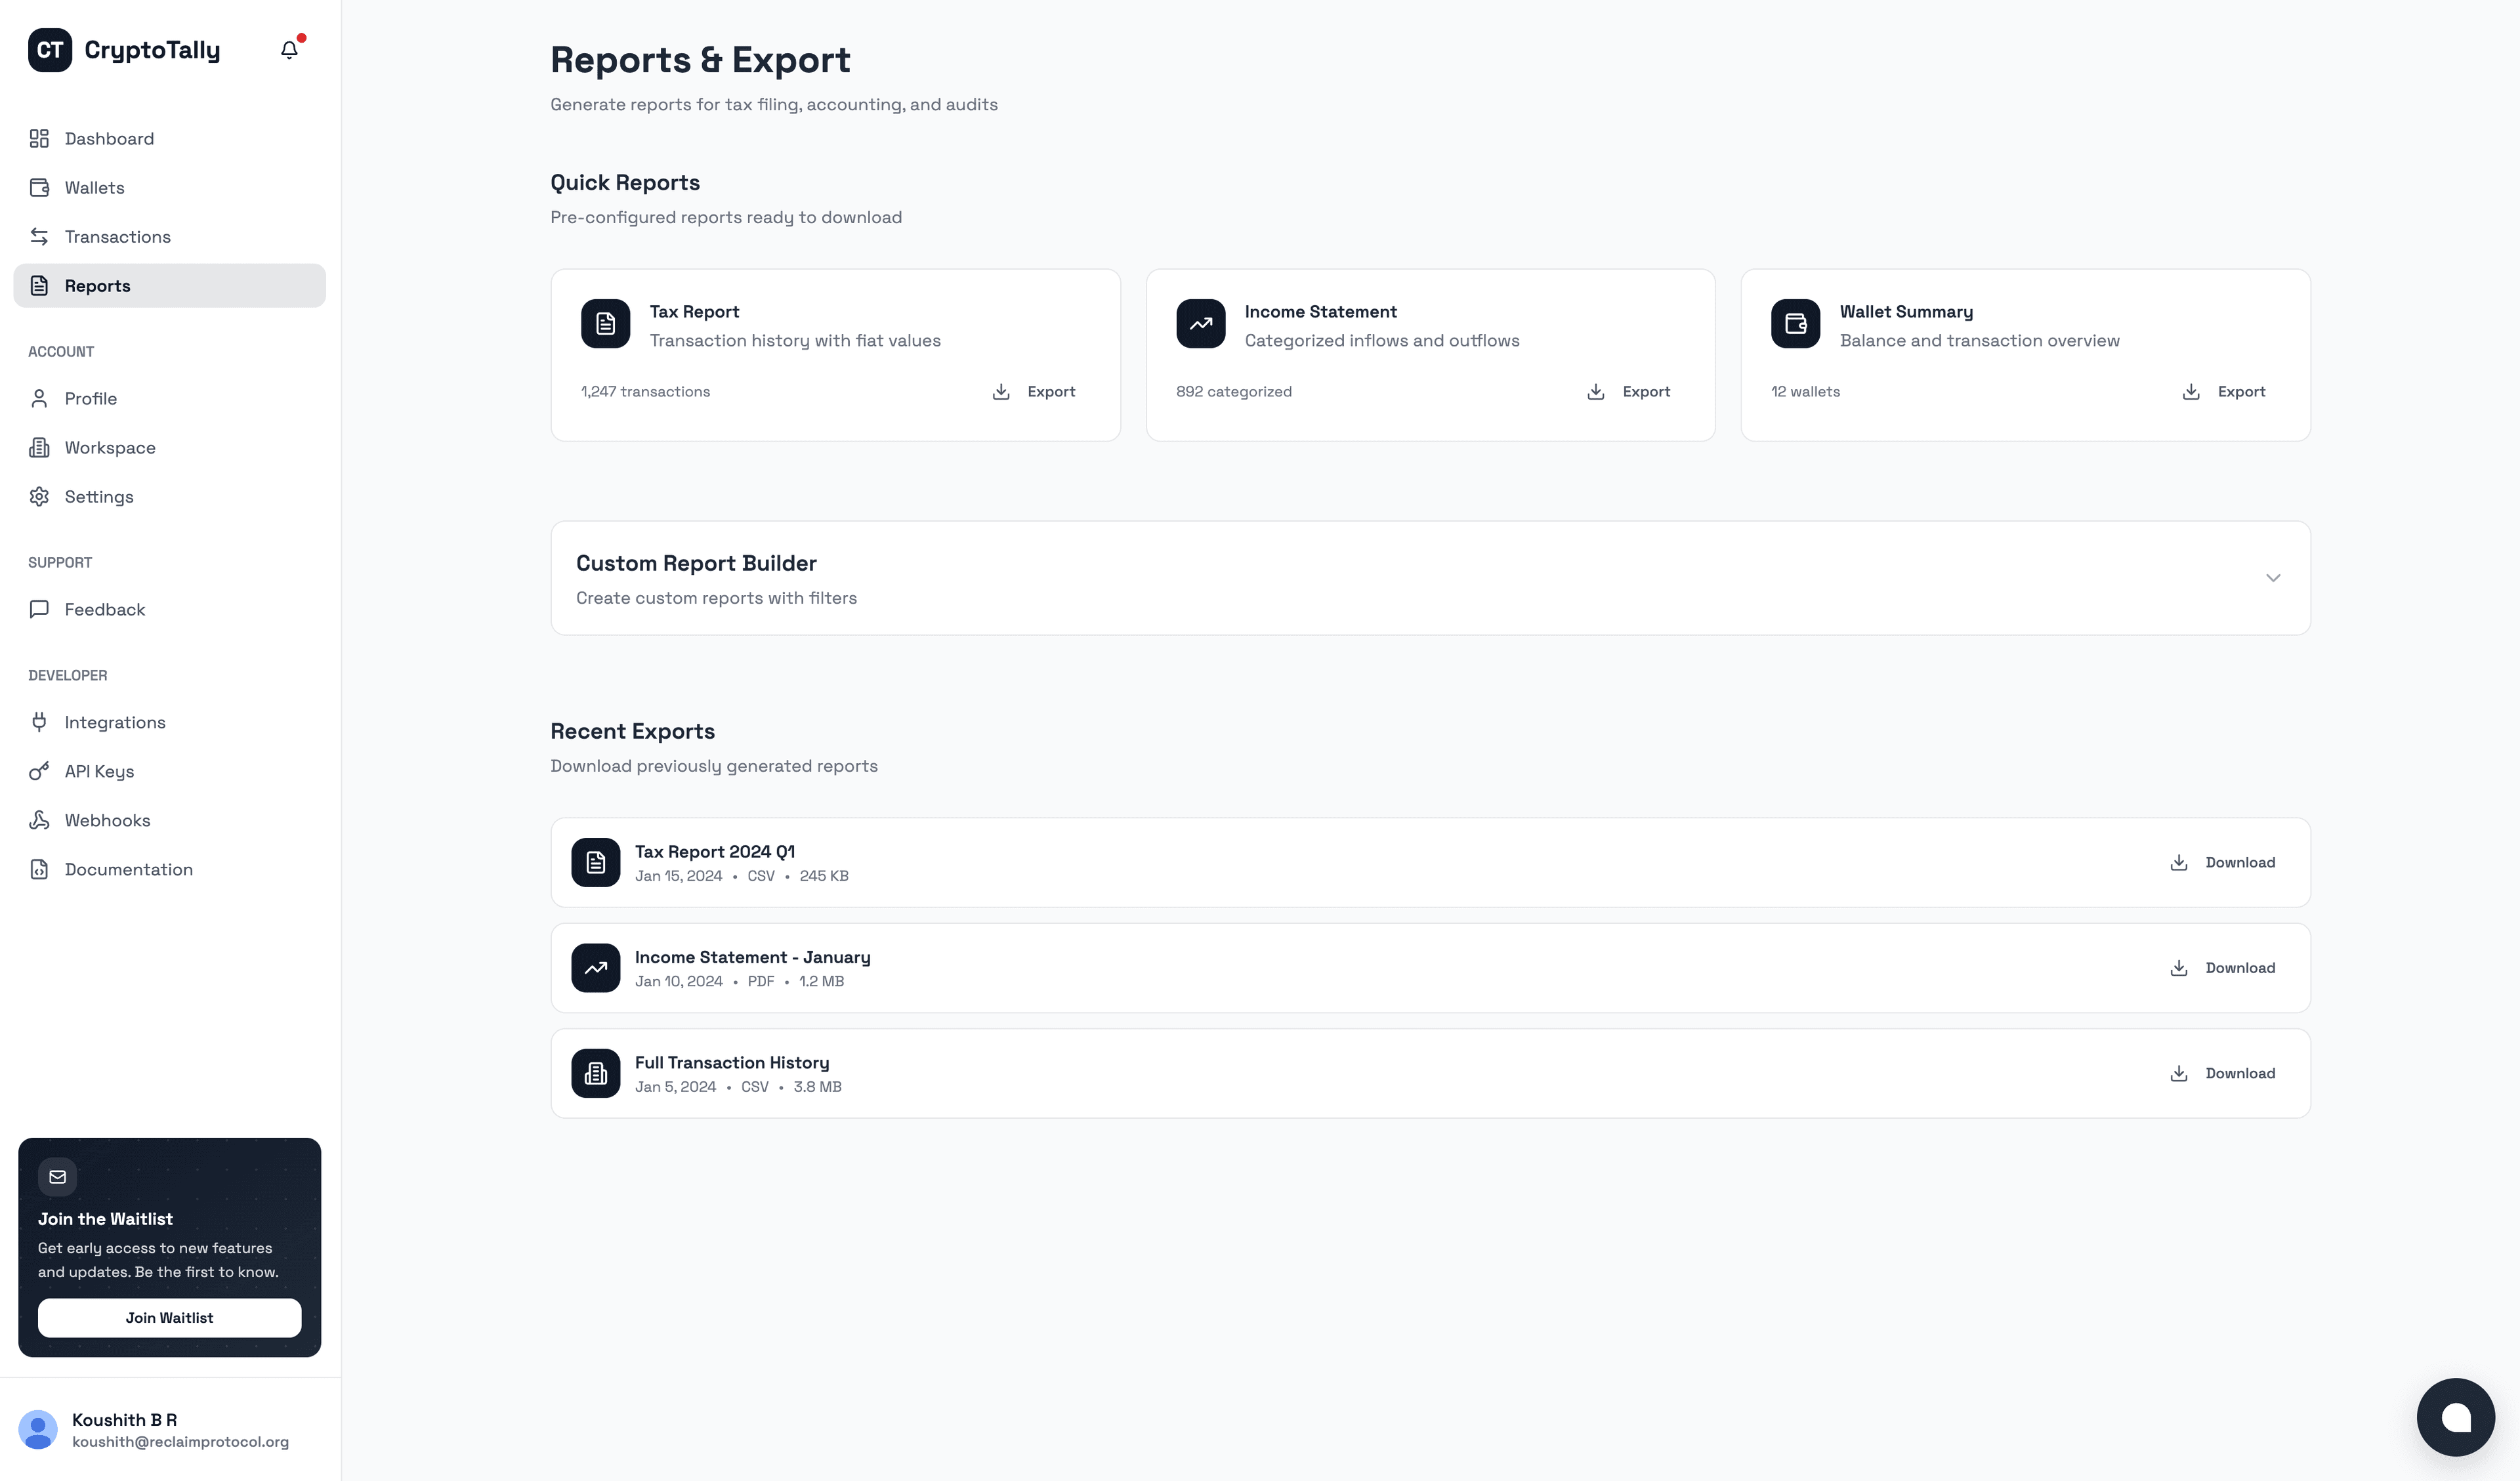This screenshot has width=2520, height=1481.
Task: Download the Income Statement - January report
Action: click(2222, 967)
